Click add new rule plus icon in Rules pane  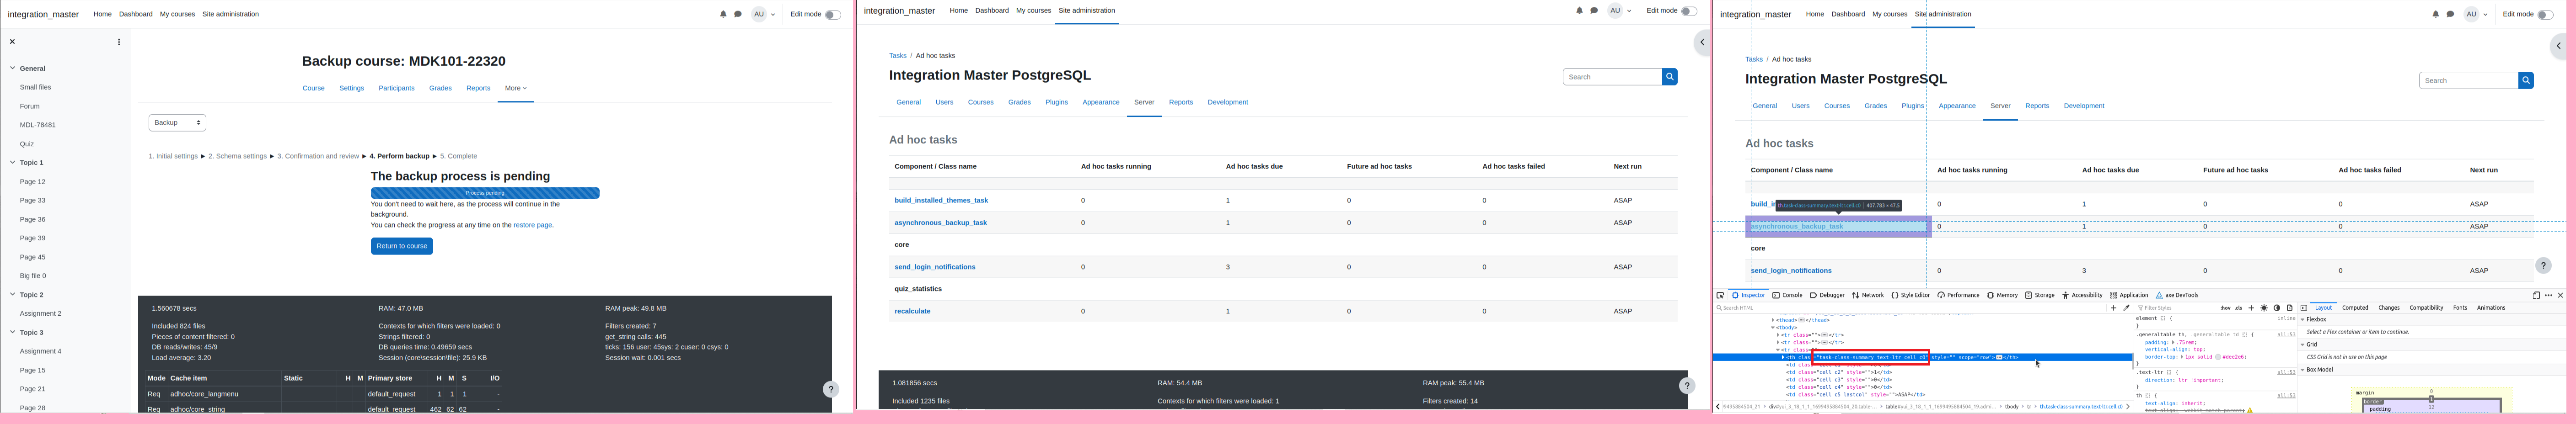(x=2251, y=308)
